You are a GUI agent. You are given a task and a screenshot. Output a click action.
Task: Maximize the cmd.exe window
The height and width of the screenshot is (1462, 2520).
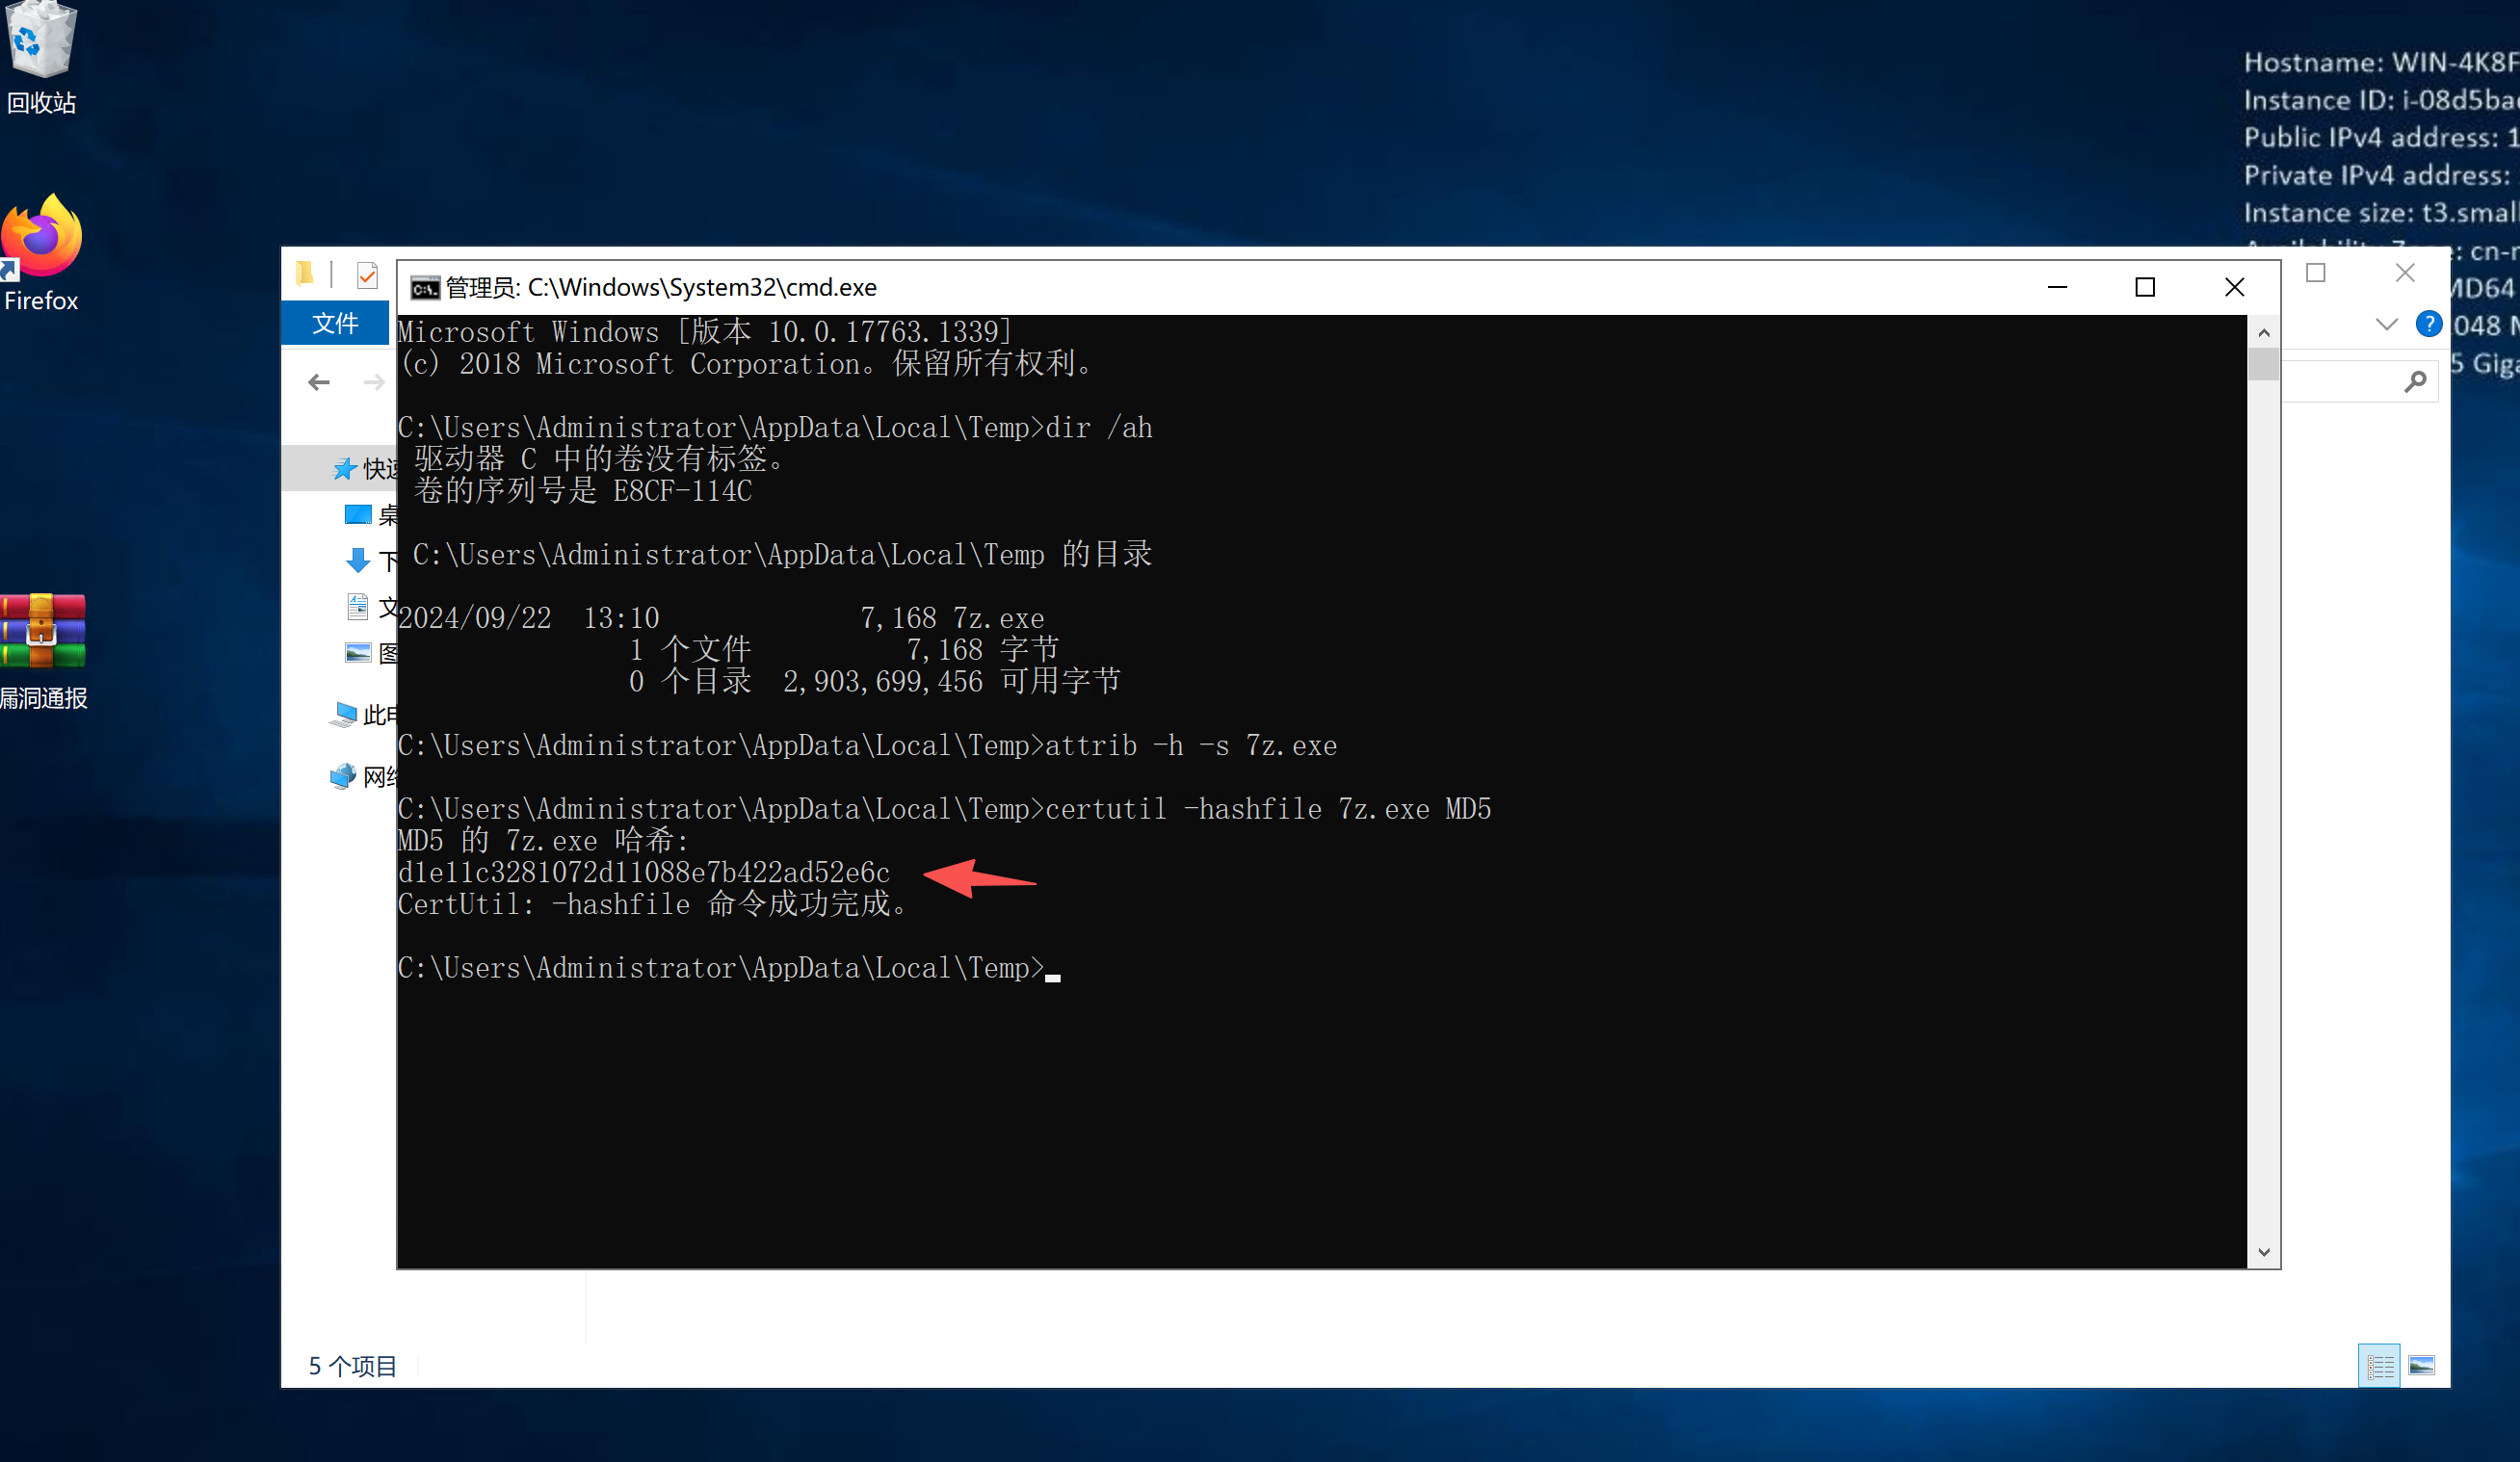(2145, 288)
